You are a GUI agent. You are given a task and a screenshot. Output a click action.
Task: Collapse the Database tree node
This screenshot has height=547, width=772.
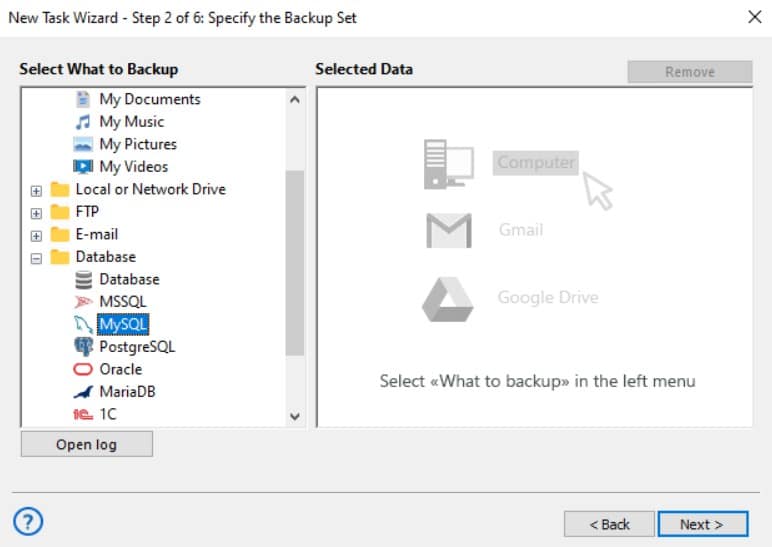coord(36,258)
